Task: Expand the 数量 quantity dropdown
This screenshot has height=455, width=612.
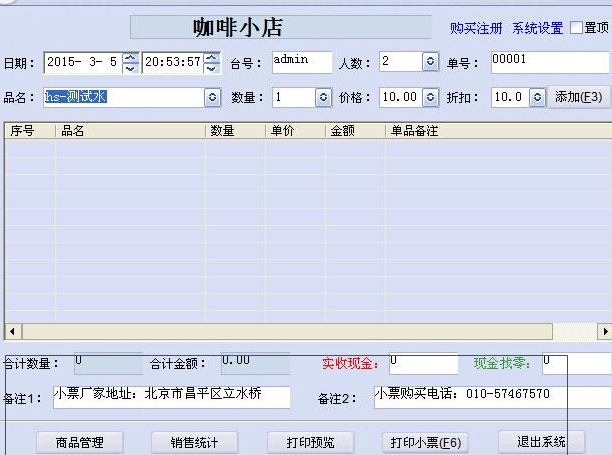Action: [x=323, y=97]
